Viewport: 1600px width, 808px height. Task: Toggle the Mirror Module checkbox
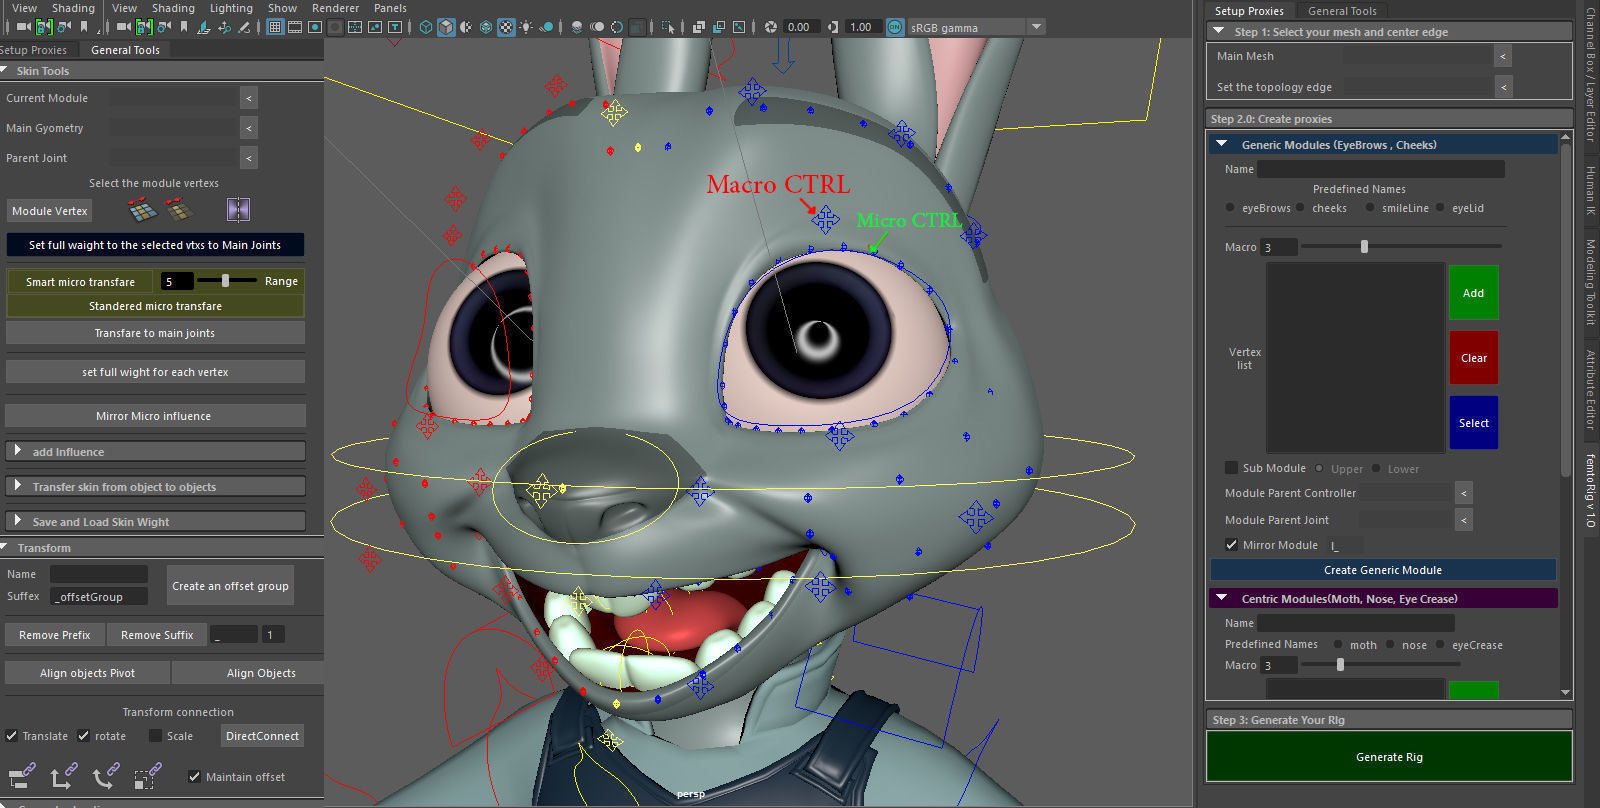tap(1231, 545)
